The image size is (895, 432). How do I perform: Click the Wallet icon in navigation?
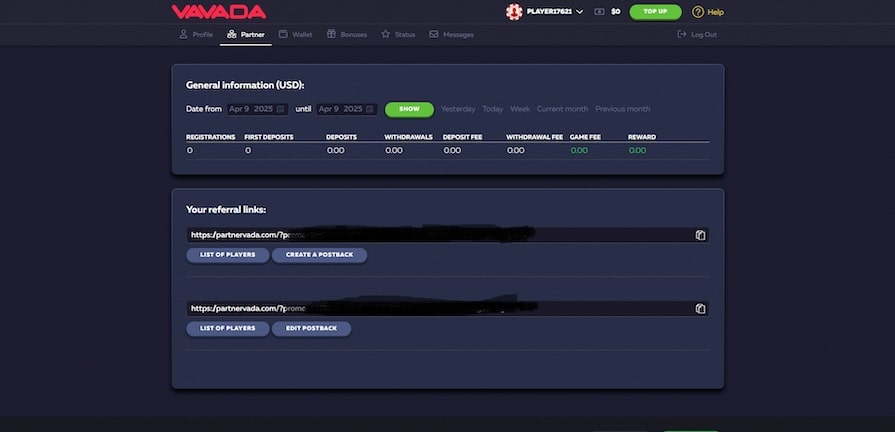pos(283,34)
